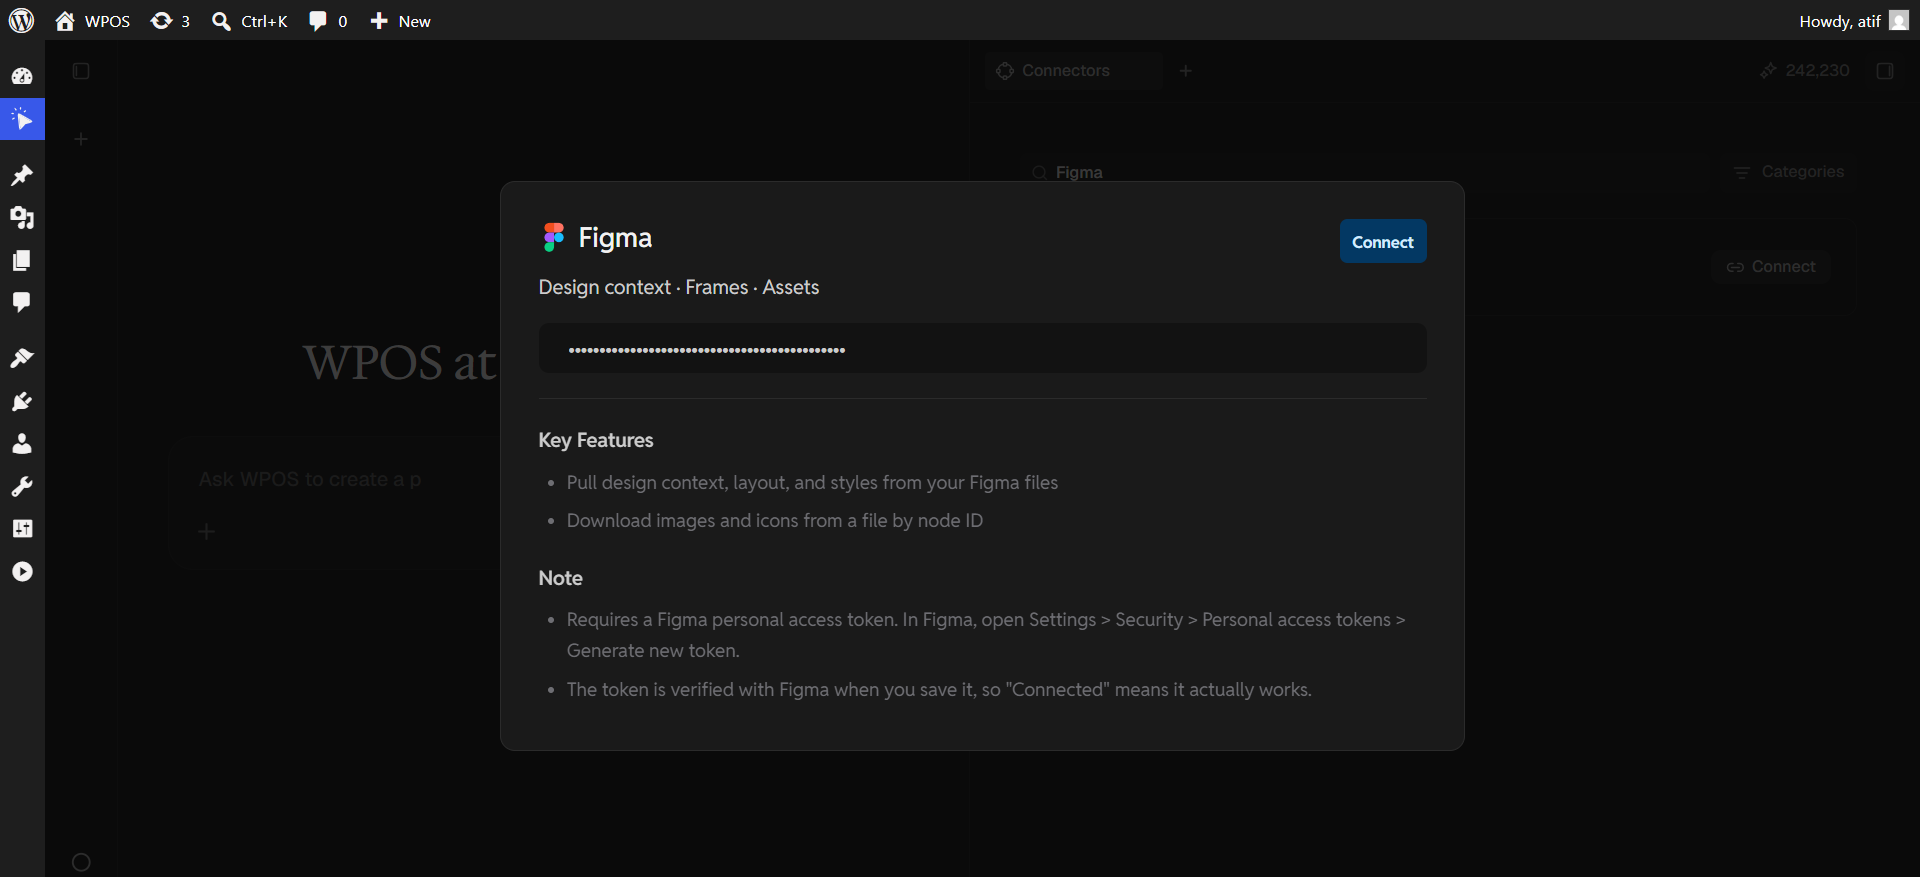
Task: Open Appearance paintbrush sidebar icon
Action: (22, 358)
